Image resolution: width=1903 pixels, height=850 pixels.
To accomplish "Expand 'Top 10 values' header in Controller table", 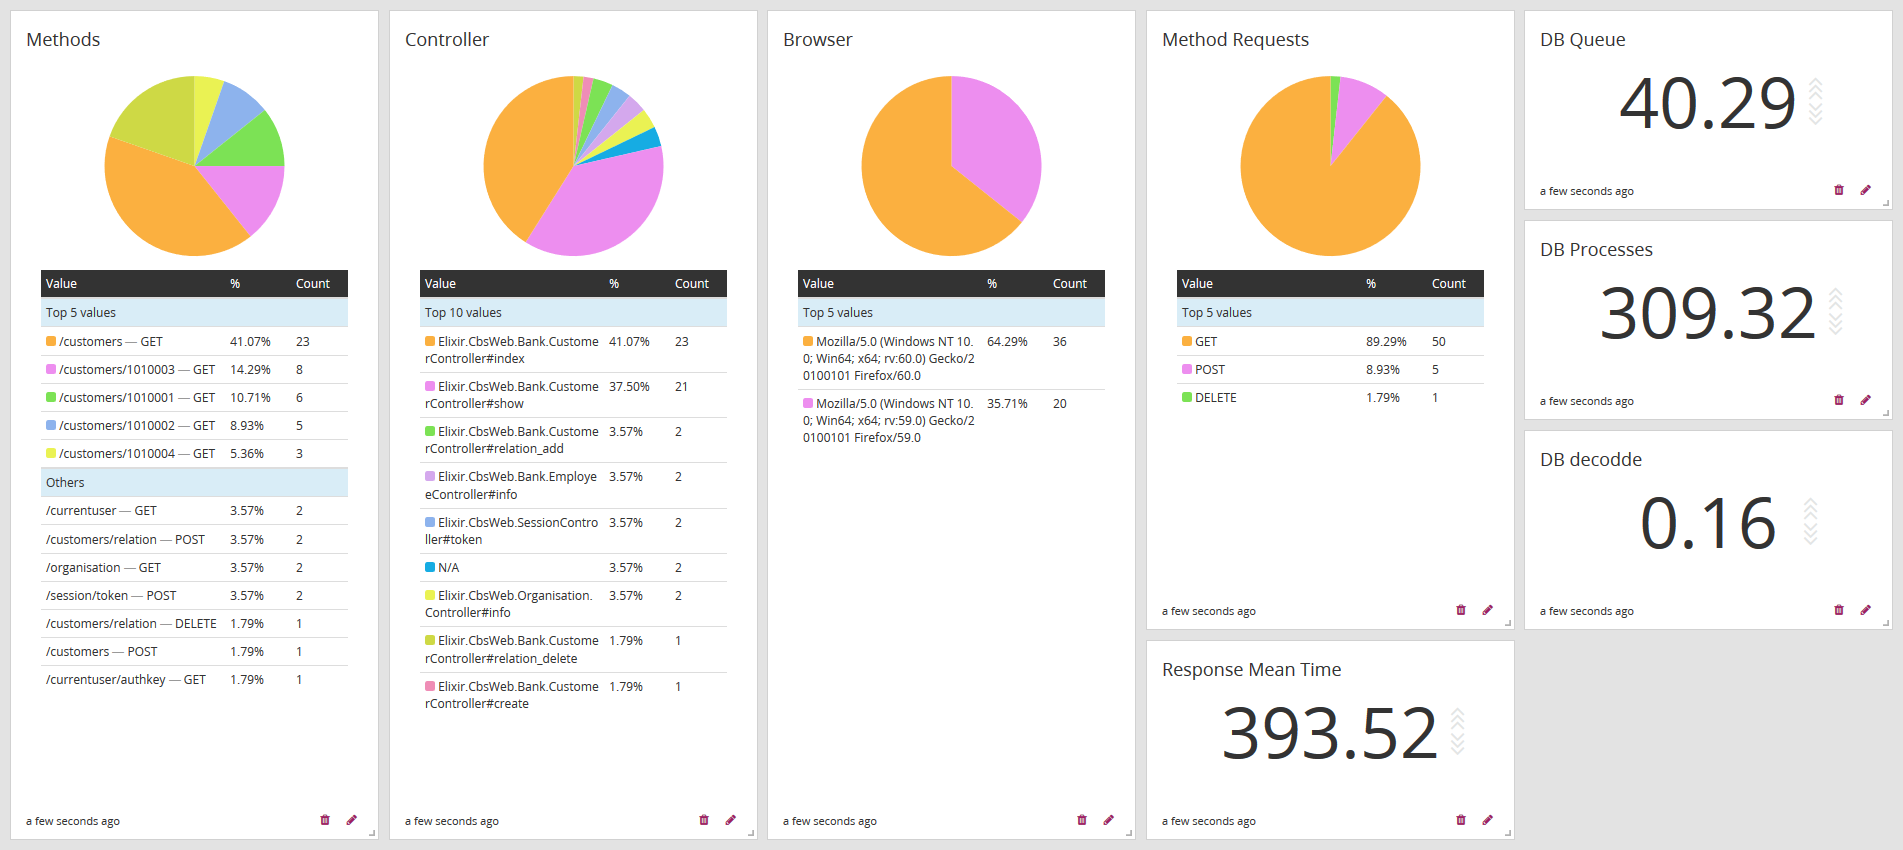I will [463, 313].
